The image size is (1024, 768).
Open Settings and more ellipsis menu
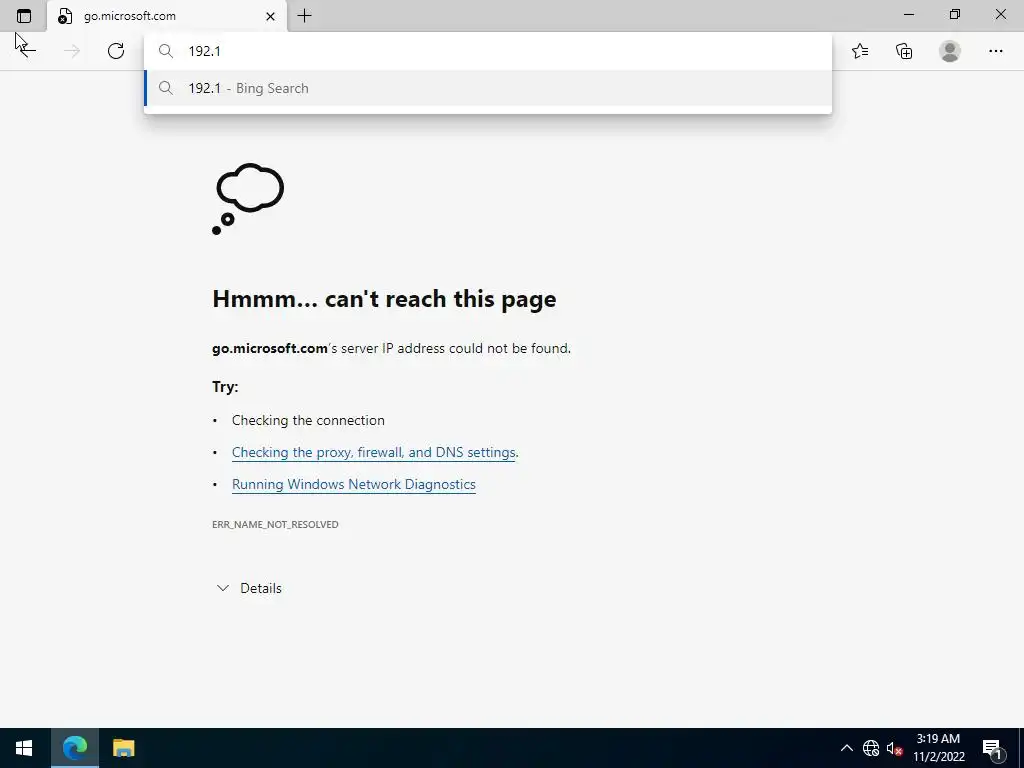click(995, 51)
